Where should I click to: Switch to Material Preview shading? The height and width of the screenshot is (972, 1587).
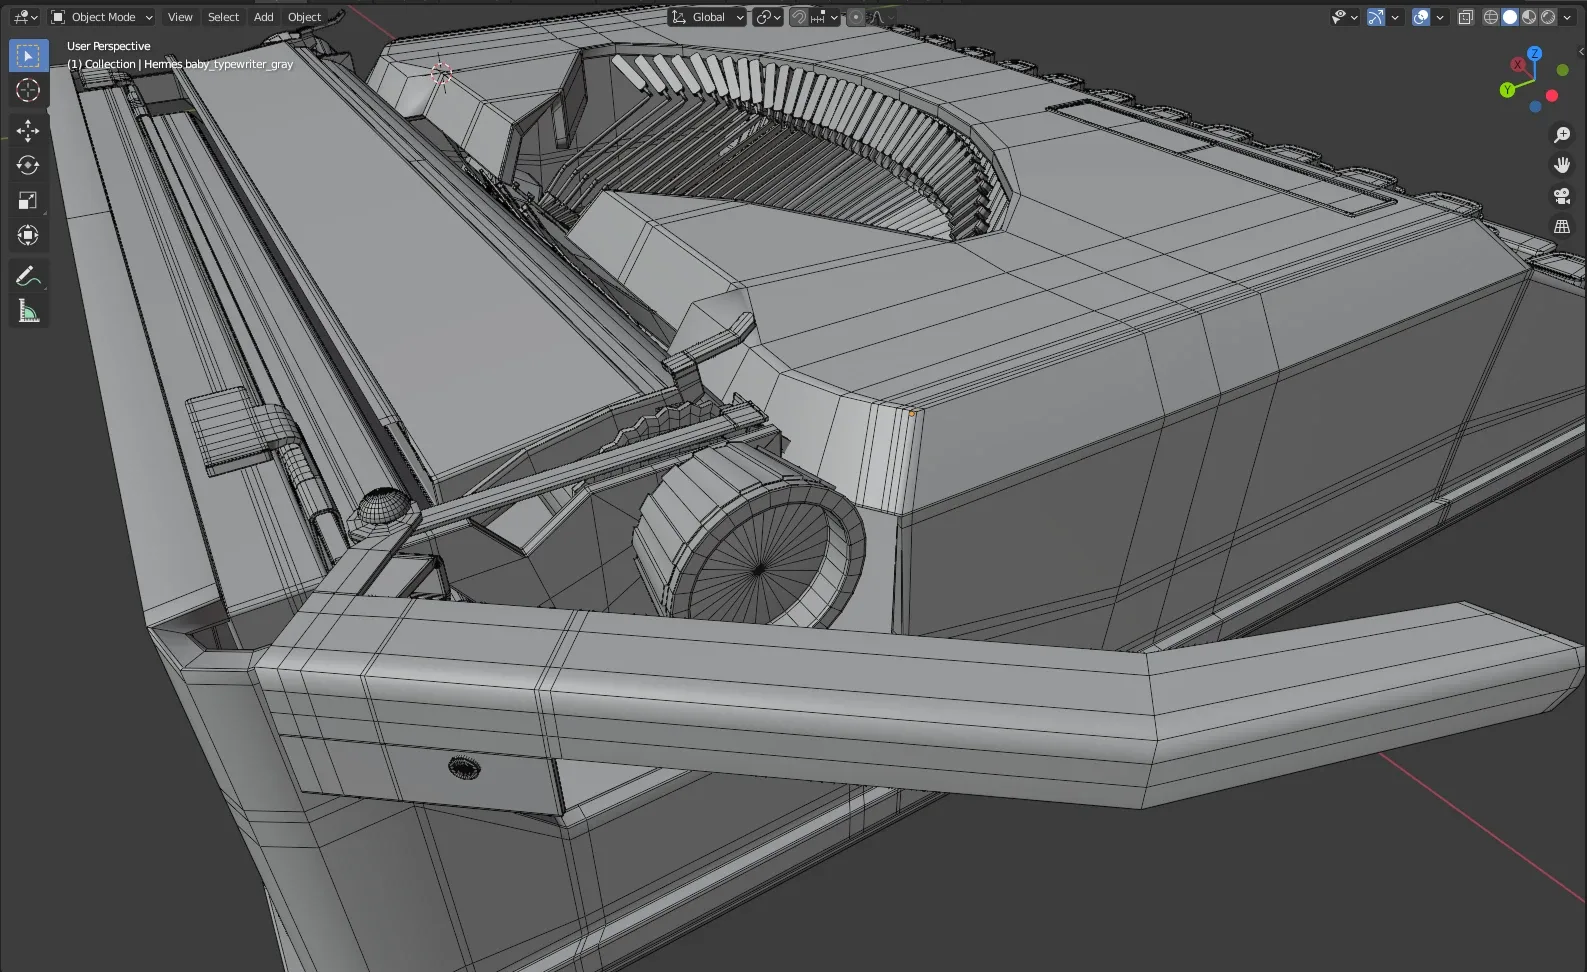[x=1529, y=17]
